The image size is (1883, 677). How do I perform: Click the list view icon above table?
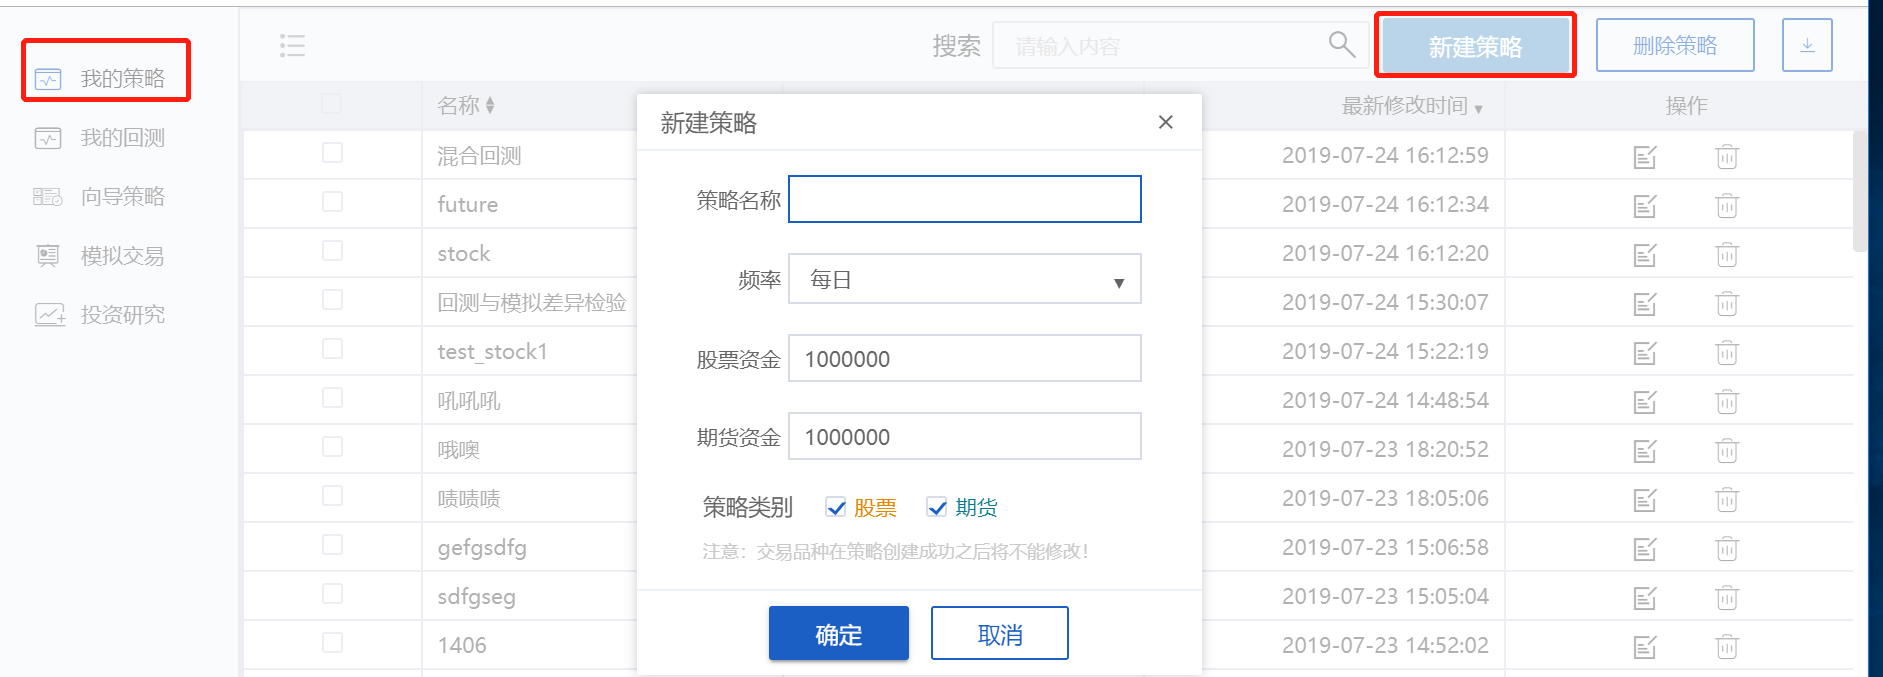coord(292,45)
